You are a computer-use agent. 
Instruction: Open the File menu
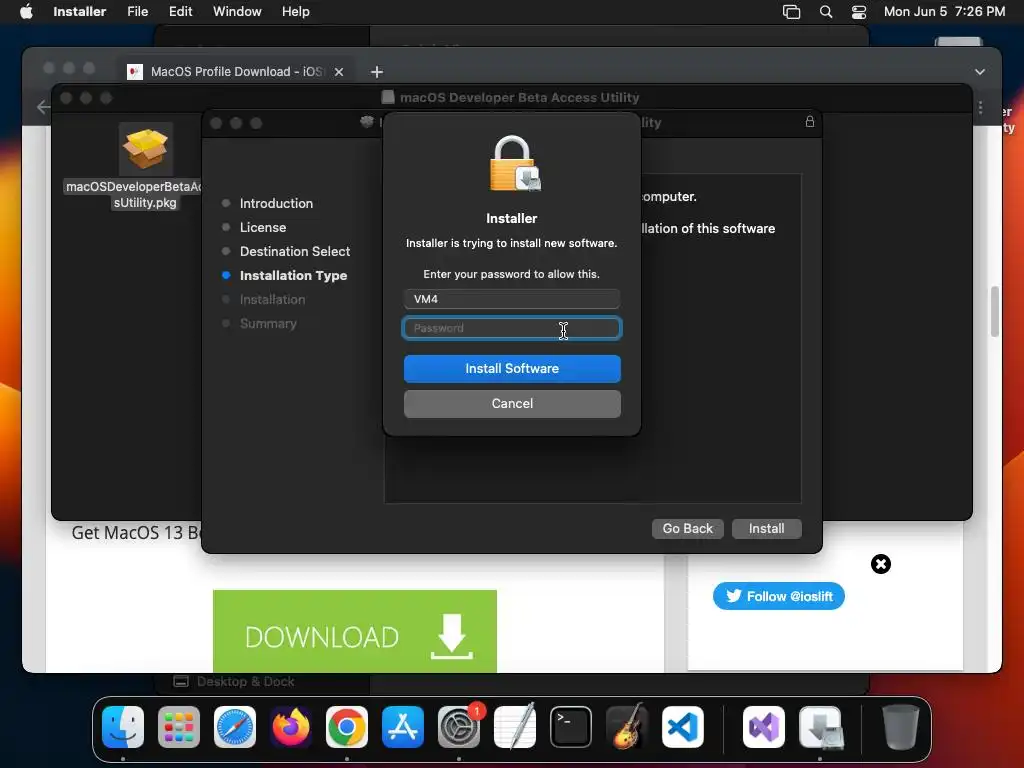click(x=137, y=12)
